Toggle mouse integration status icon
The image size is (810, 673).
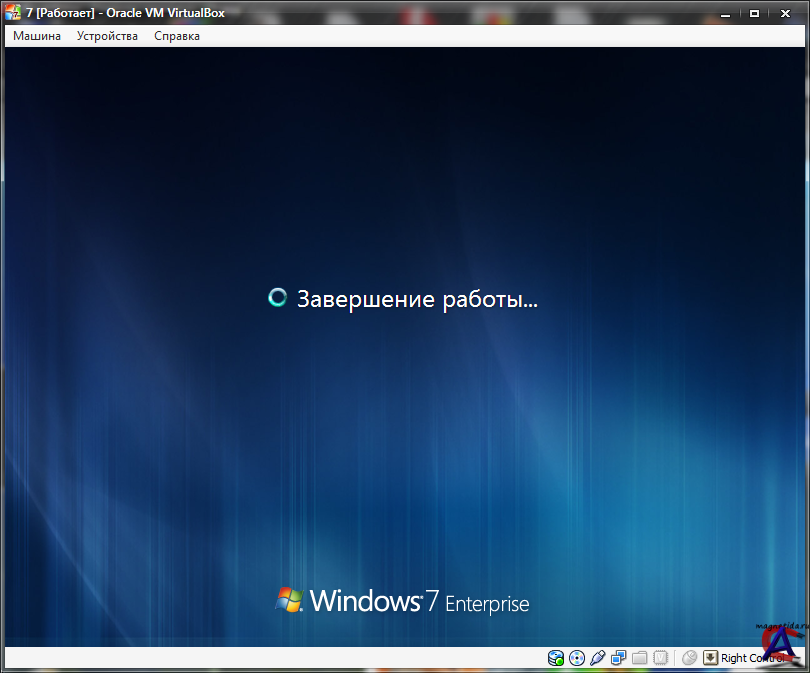click(689, 658)
